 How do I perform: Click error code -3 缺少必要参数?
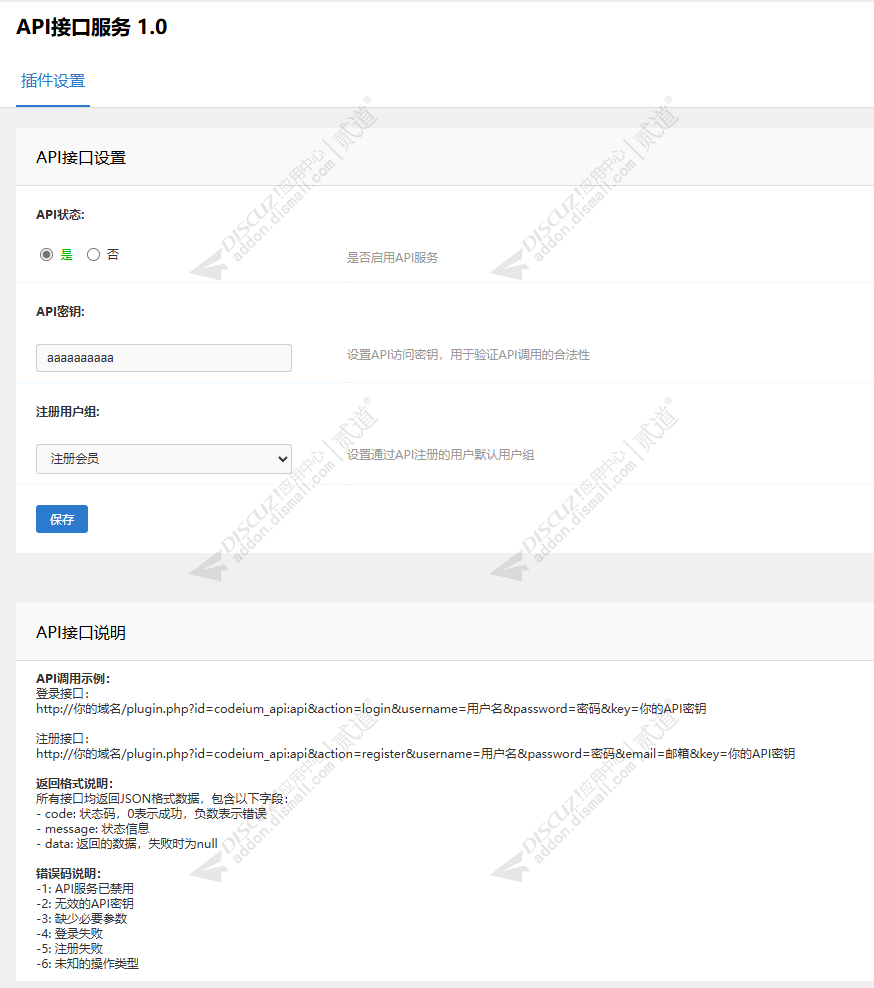click(x=82, y=919)
